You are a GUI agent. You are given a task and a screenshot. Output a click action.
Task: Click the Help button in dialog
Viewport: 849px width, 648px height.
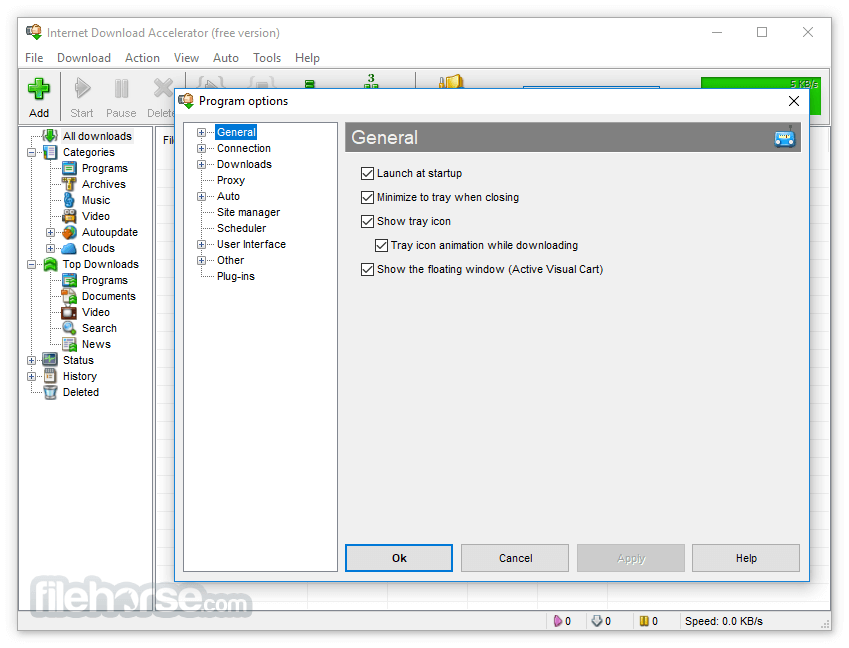point(746,558)
